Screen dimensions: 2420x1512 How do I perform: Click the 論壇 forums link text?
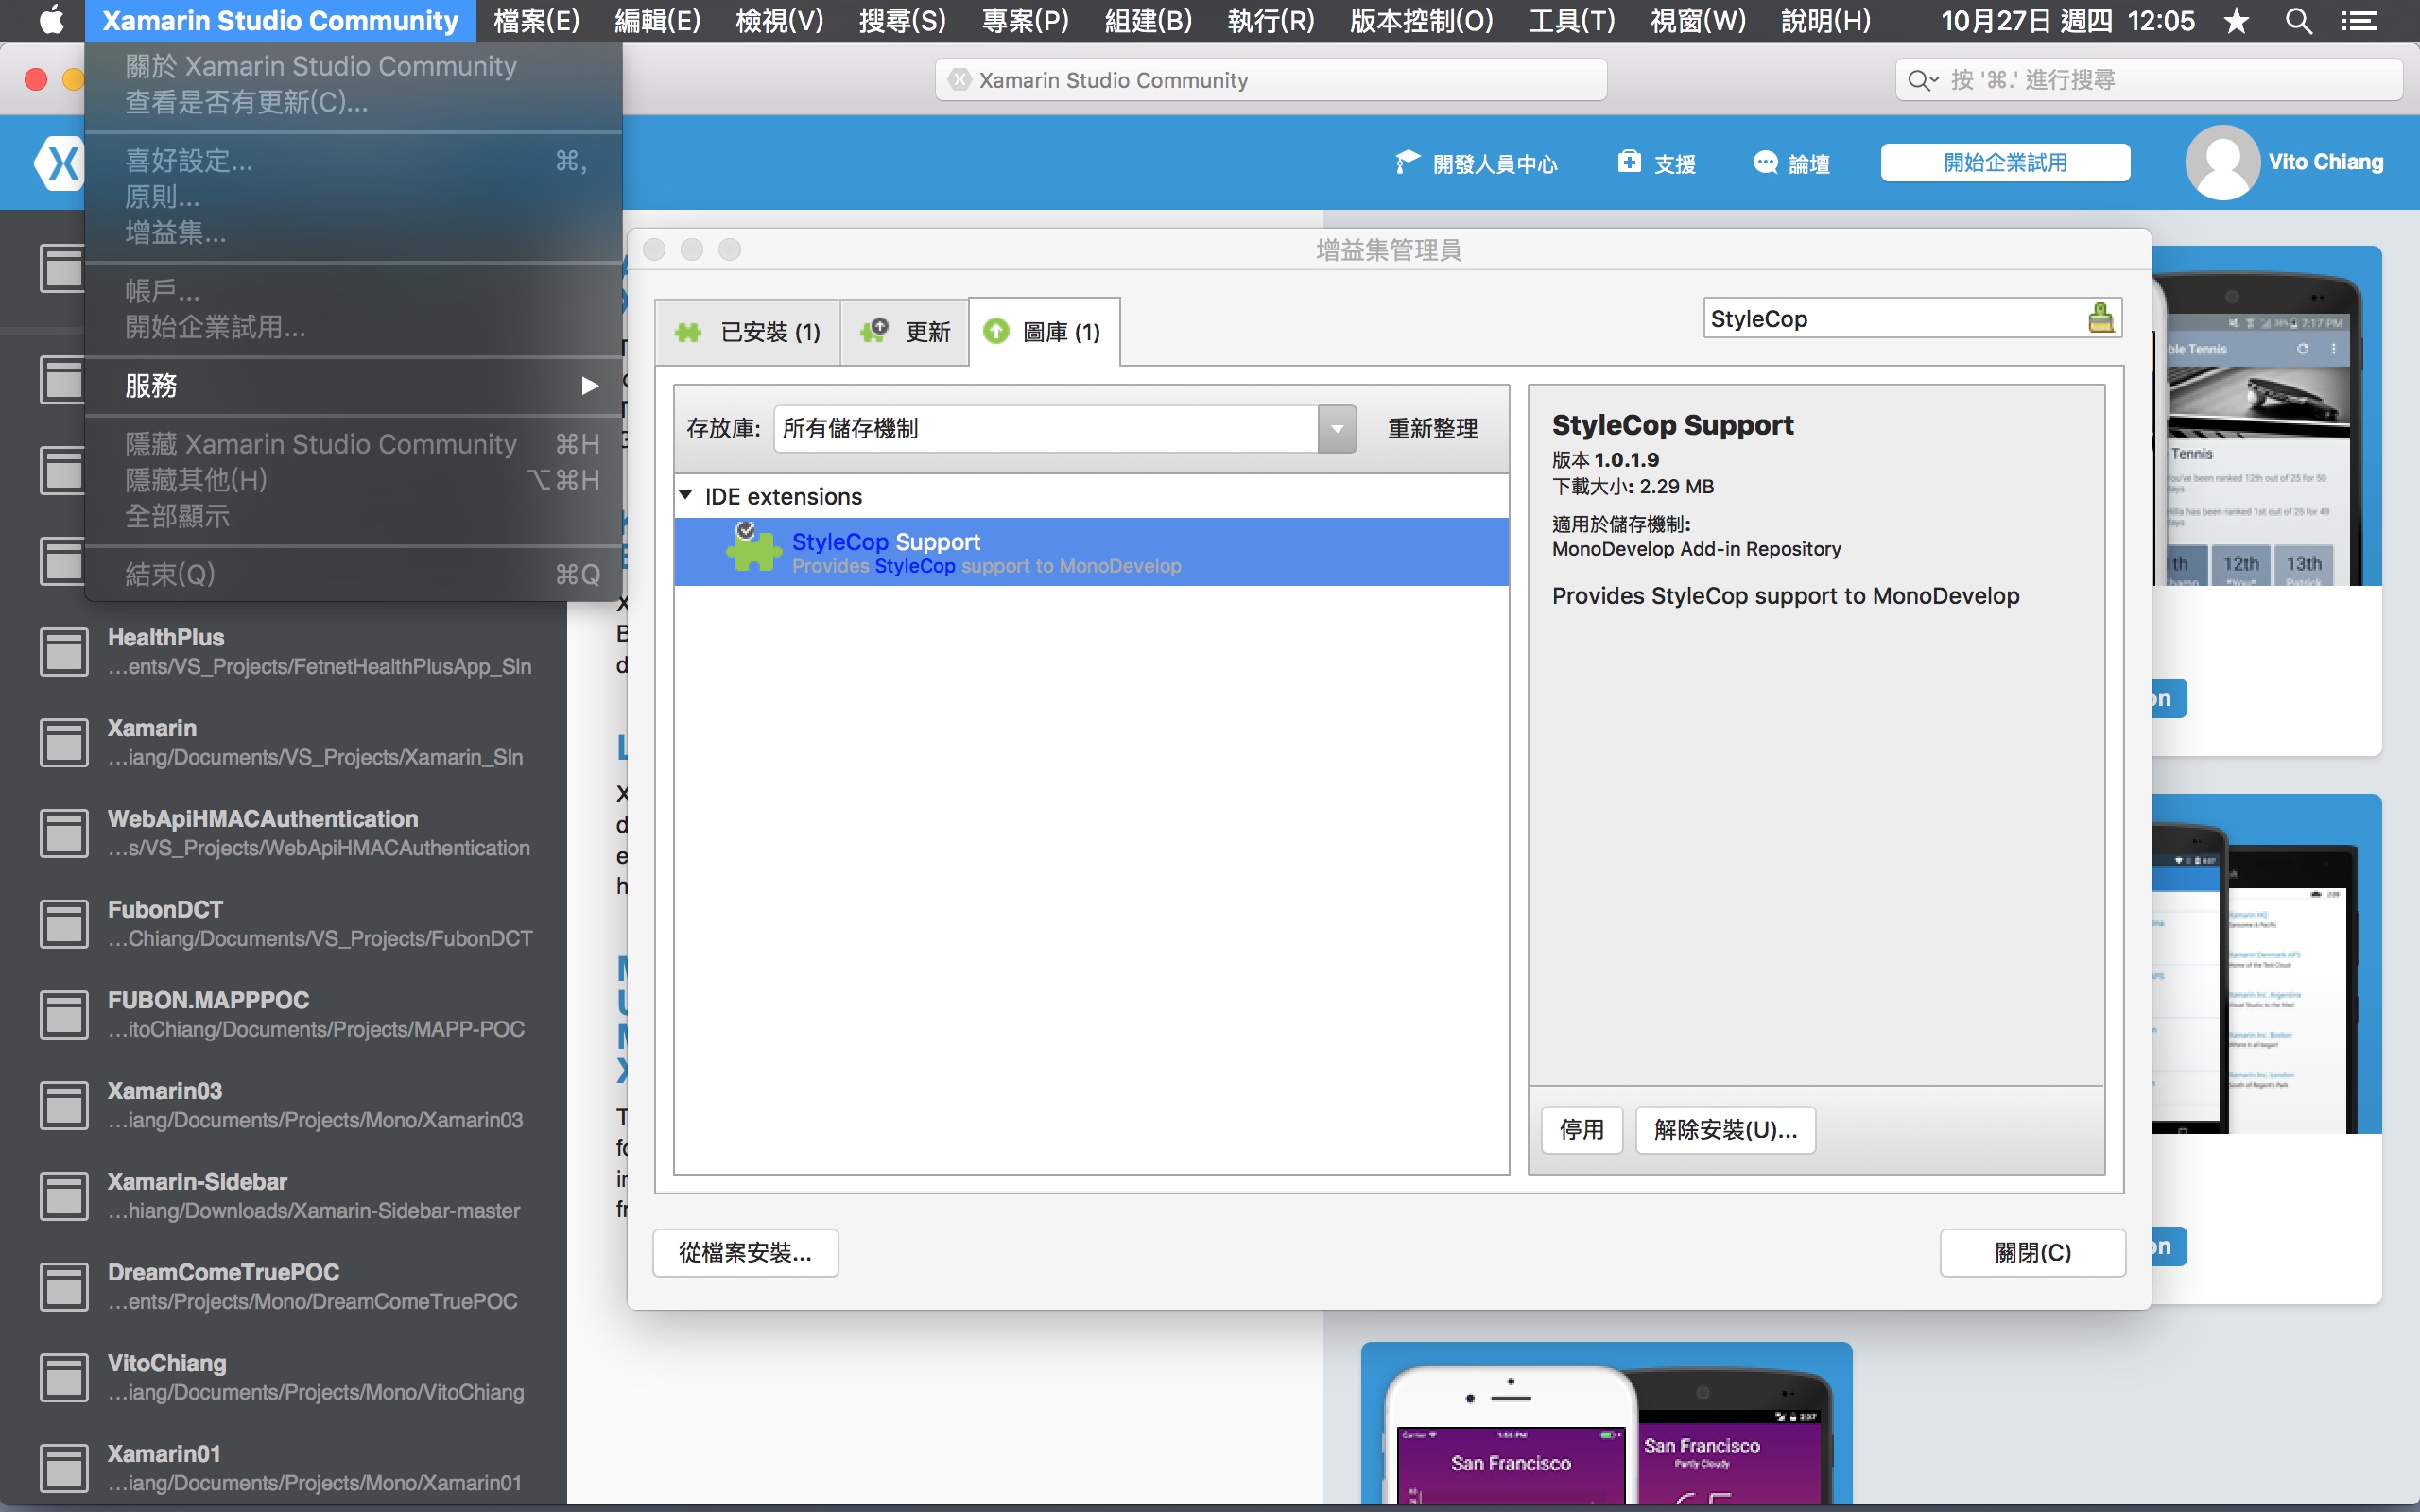coord(1809,163)
